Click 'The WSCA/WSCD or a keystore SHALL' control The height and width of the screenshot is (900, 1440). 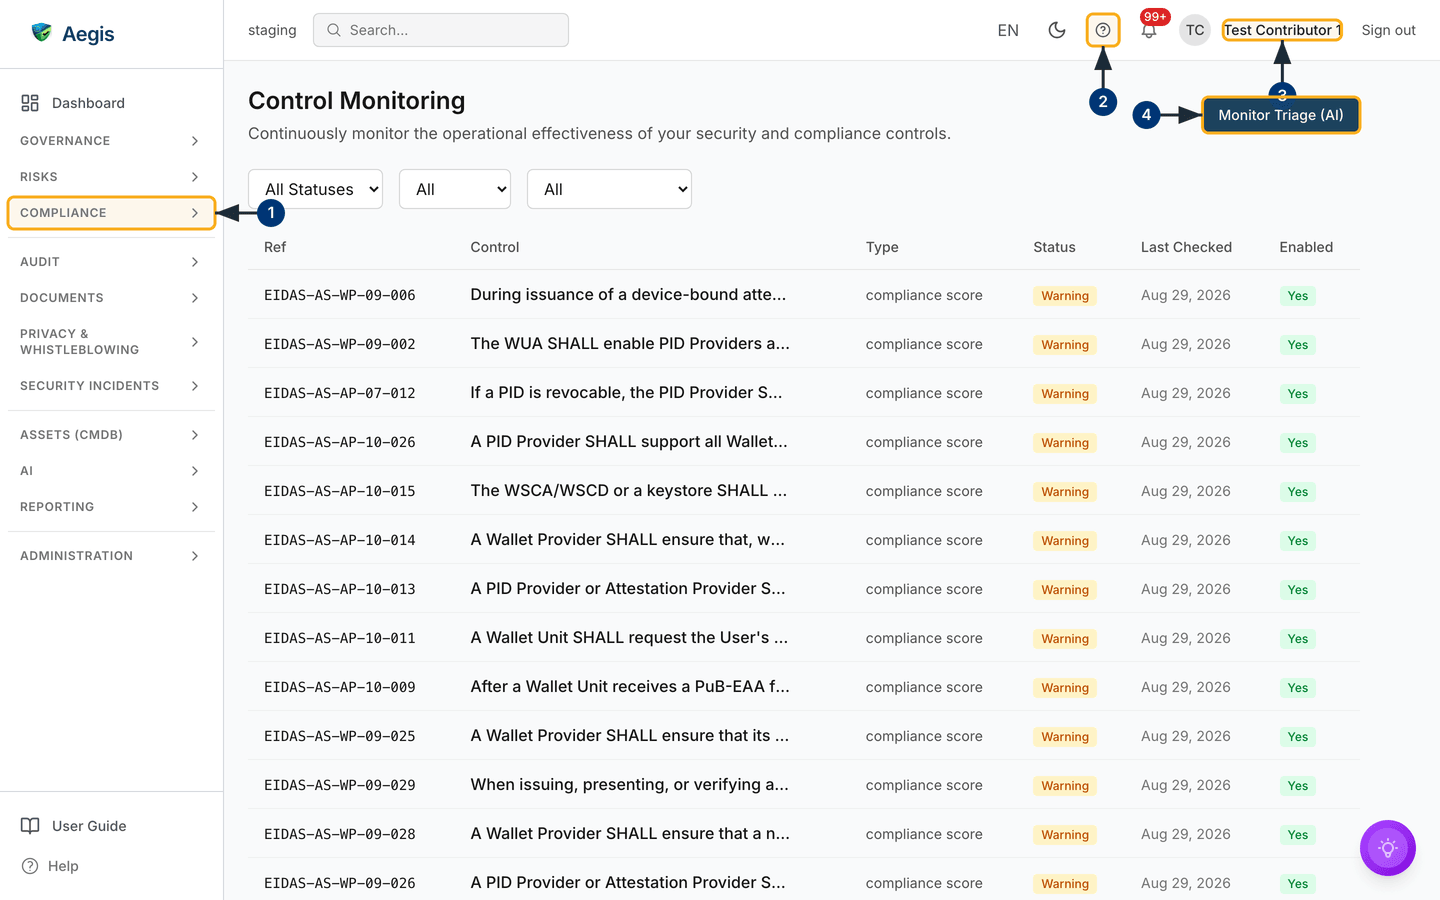[629, 491]
